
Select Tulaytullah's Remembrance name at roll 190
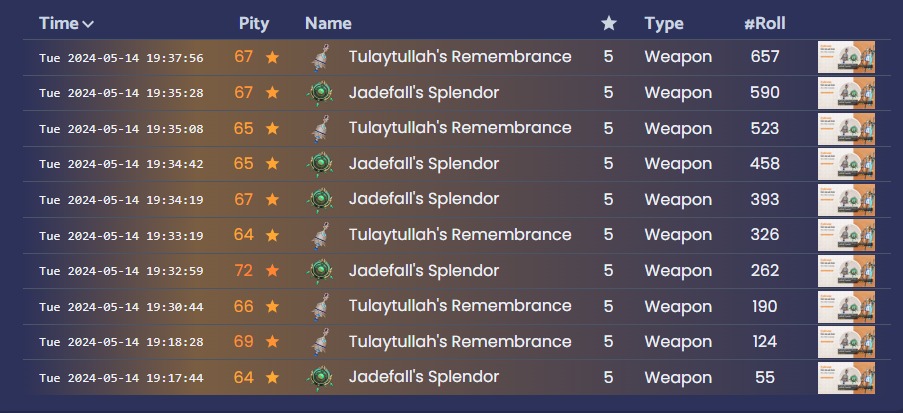tap(460, 306)
